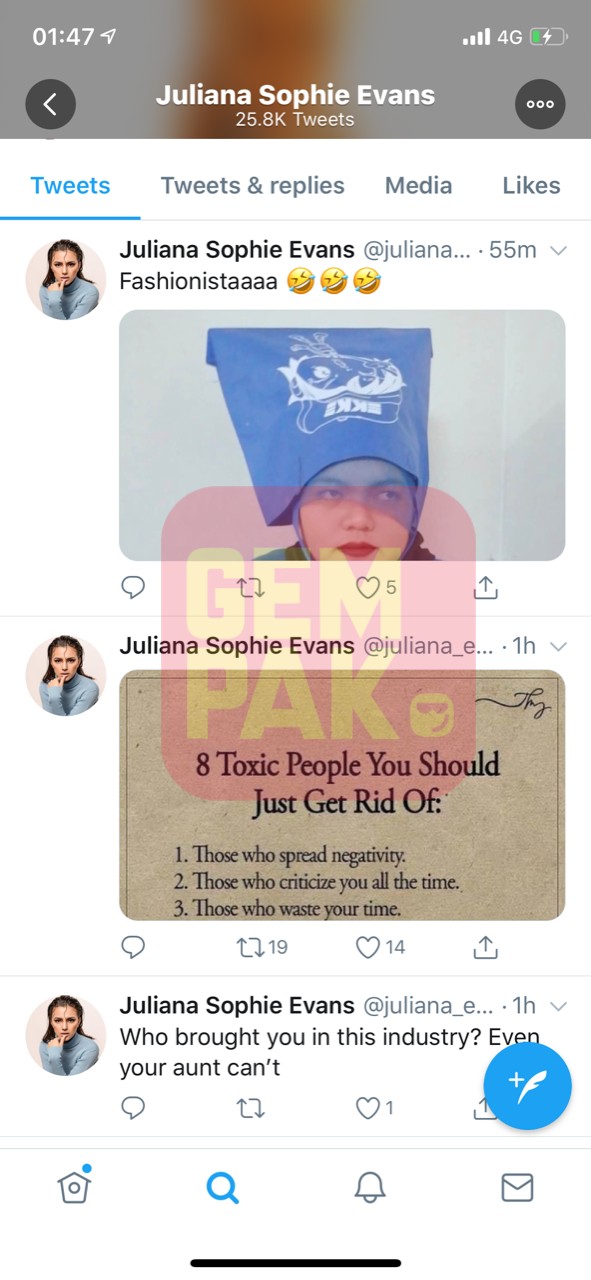Screen dimensions: 591x1280
Task: Open the Messages envelope icon
Action: (517, 1187)
